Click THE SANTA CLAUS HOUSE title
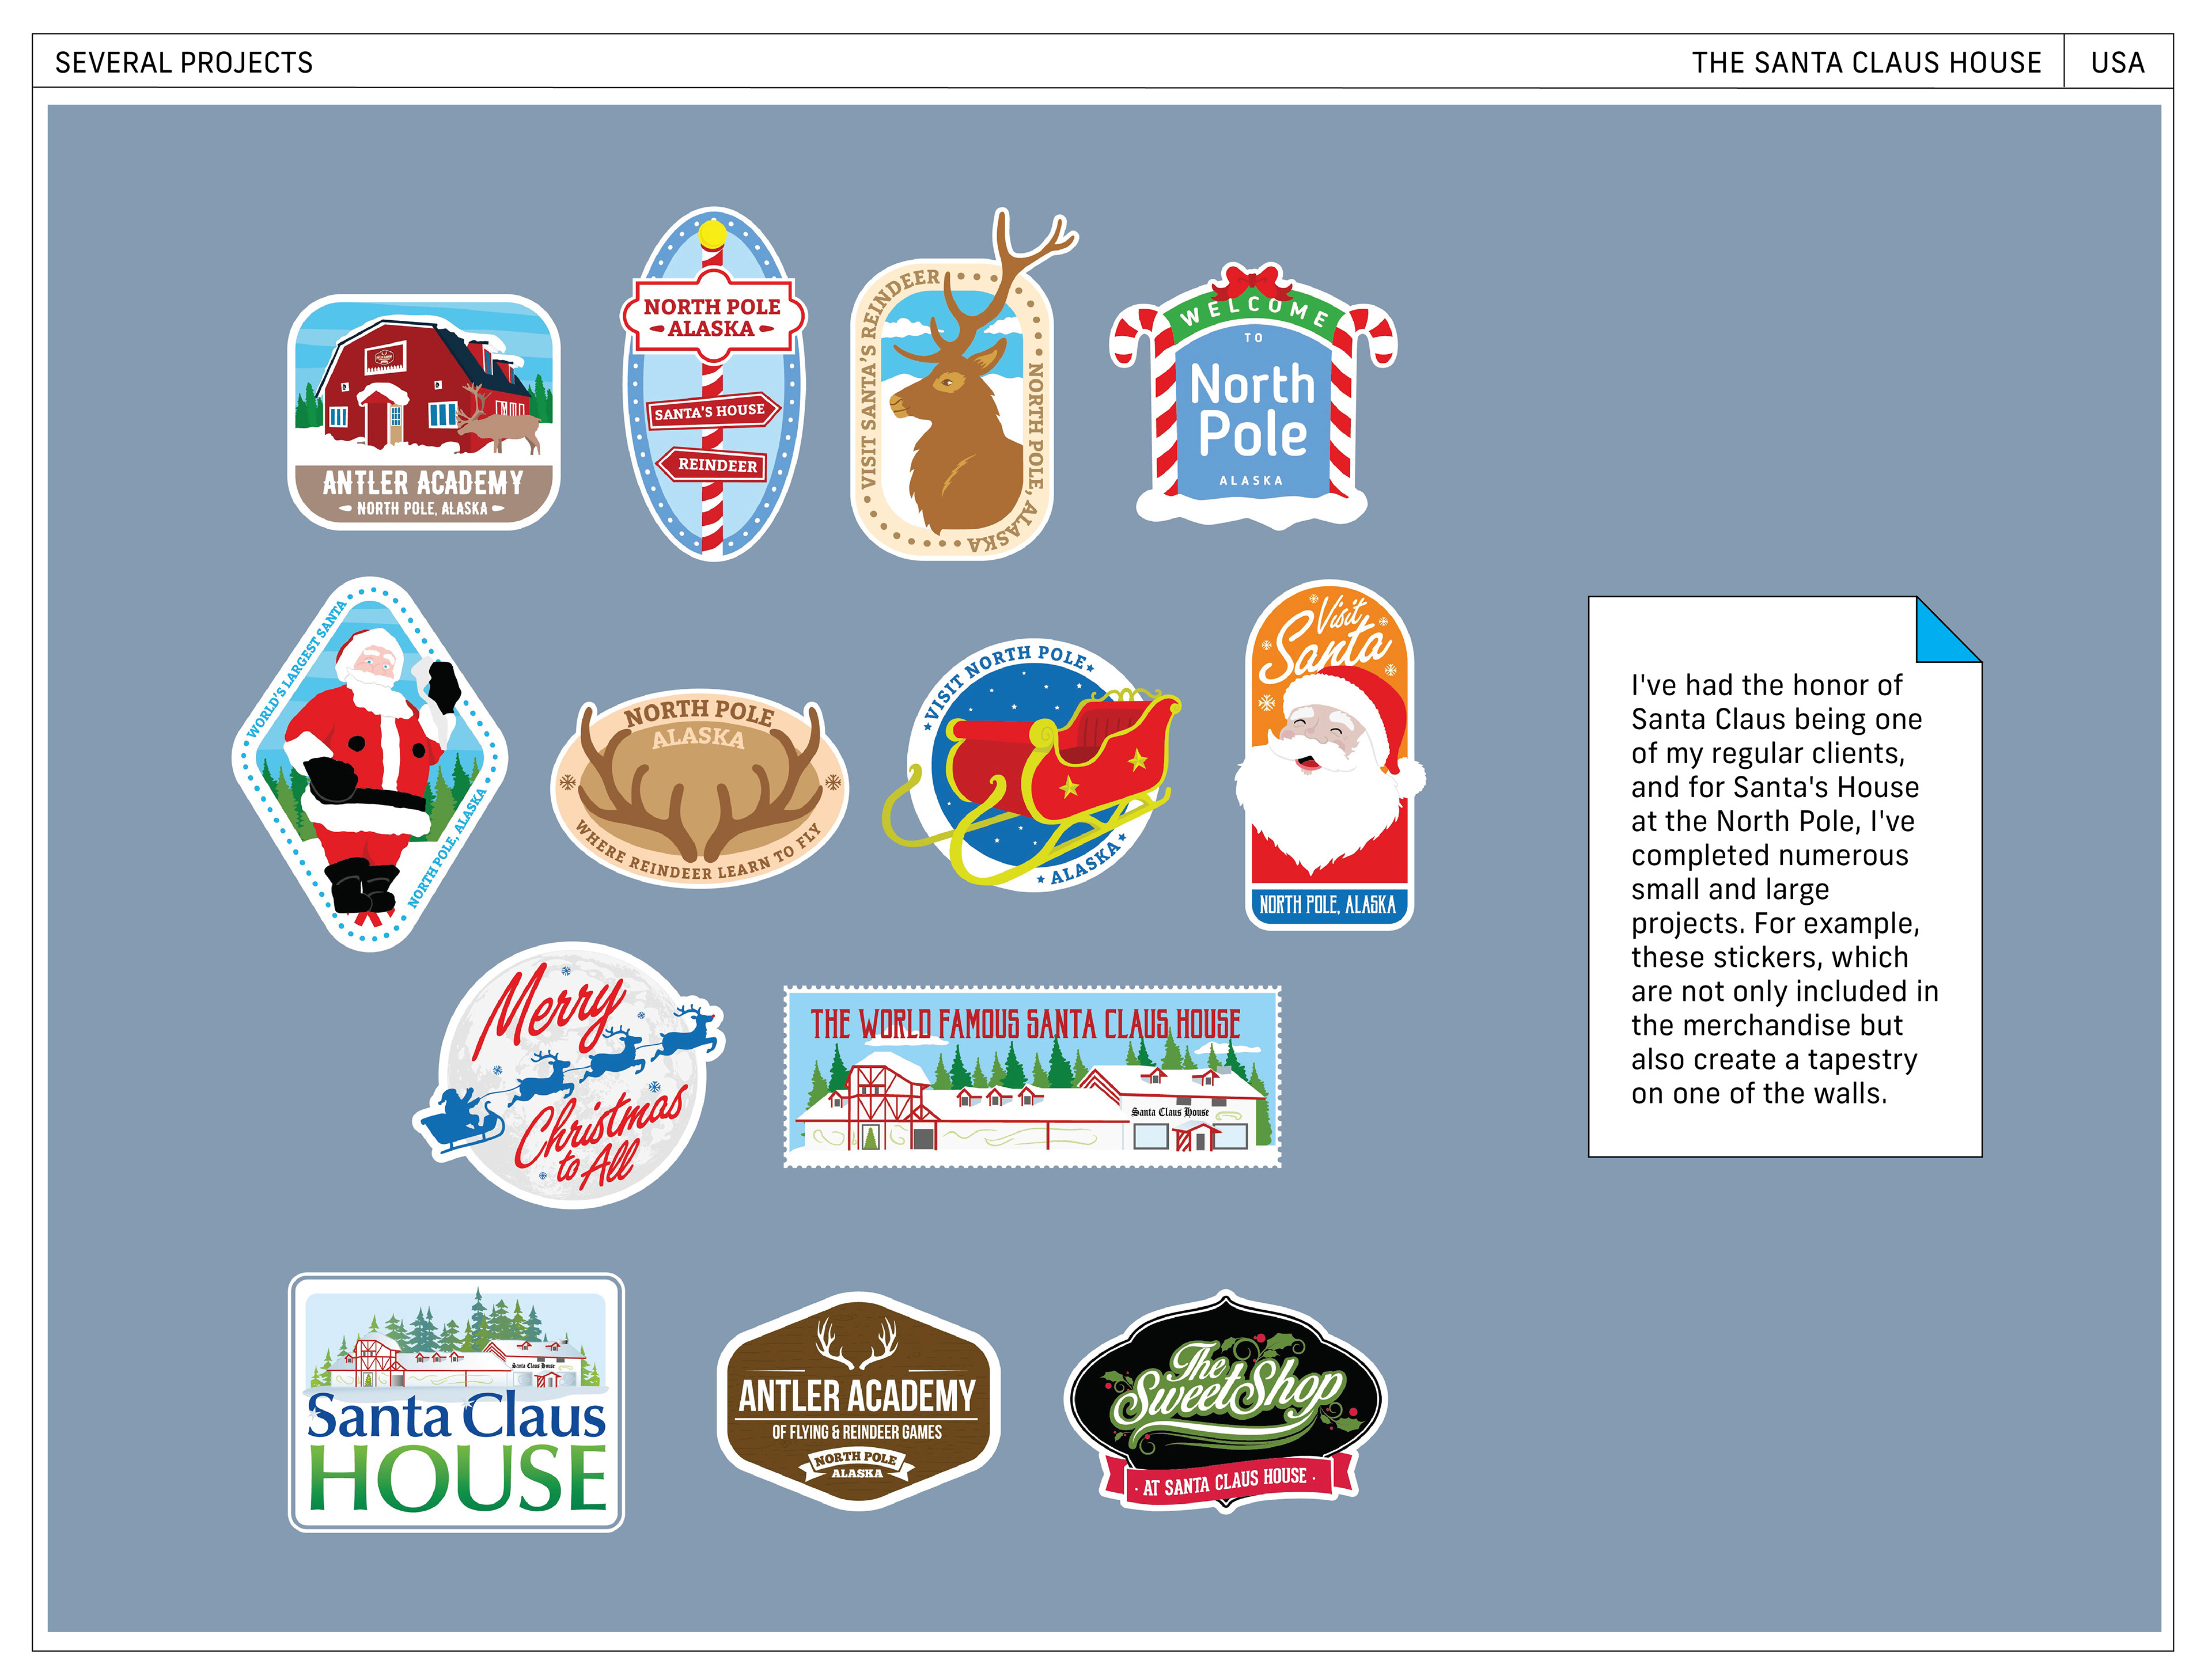This screenshot has height=1661, width=2212. [x=1866, y=63]
